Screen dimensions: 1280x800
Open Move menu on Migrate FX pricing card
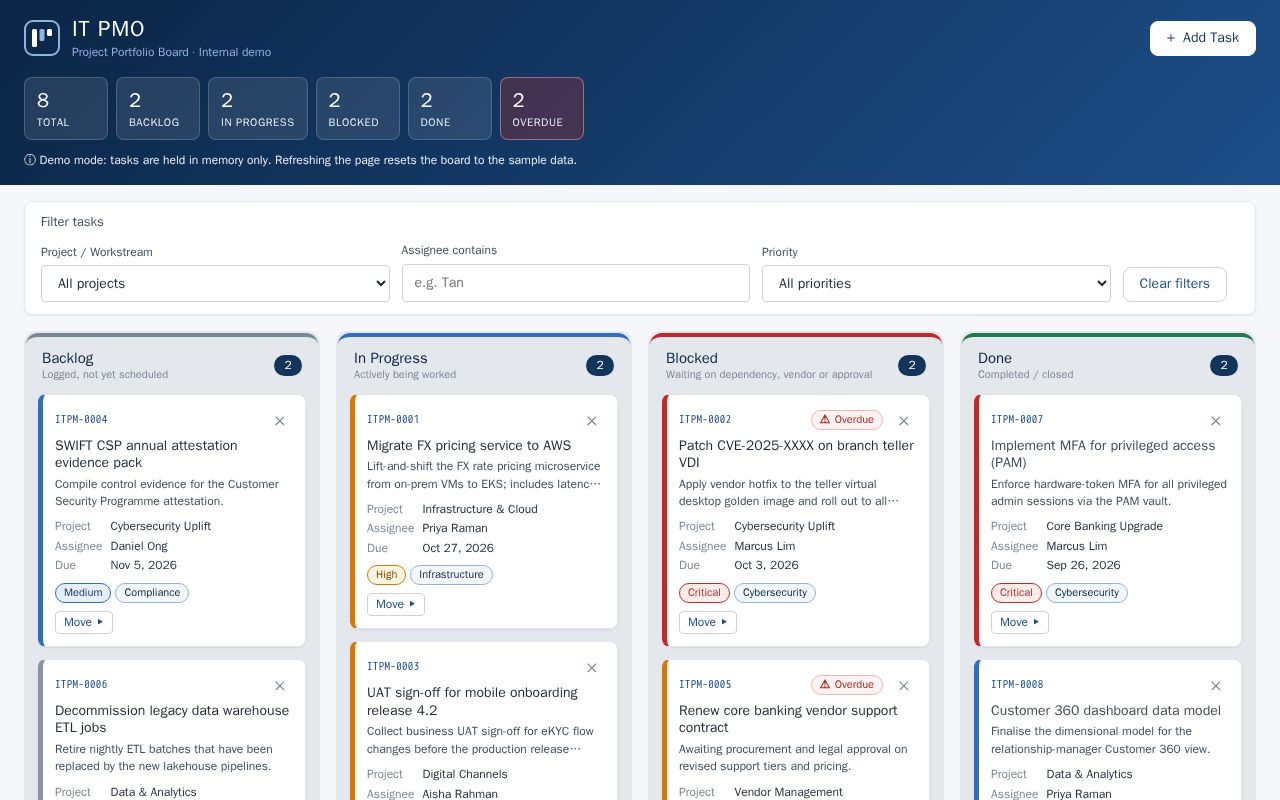point(396,604)
